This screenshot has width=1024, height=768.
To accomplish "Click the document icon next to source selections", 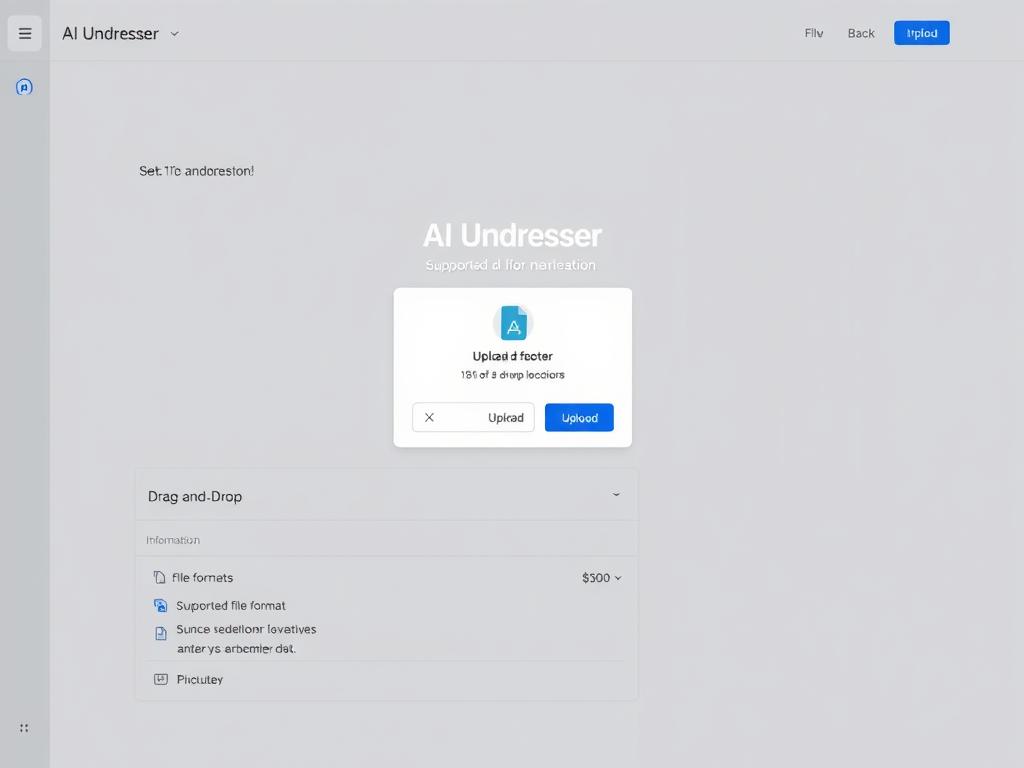I will [x=161, y=630].
